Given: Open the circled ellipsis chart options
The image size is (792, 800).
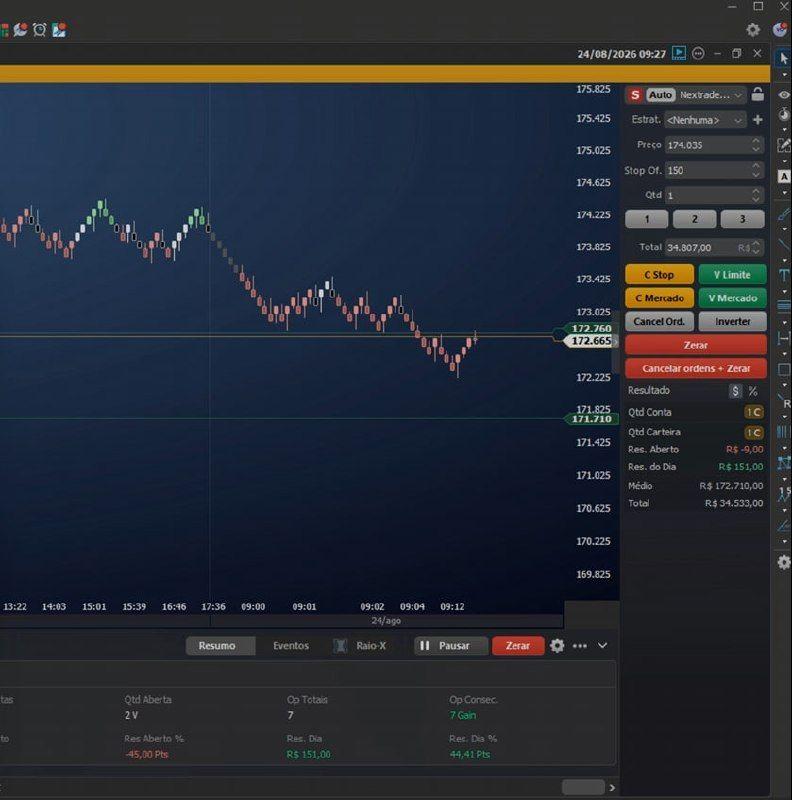Looking at the screenshot, I should [698, 53].
